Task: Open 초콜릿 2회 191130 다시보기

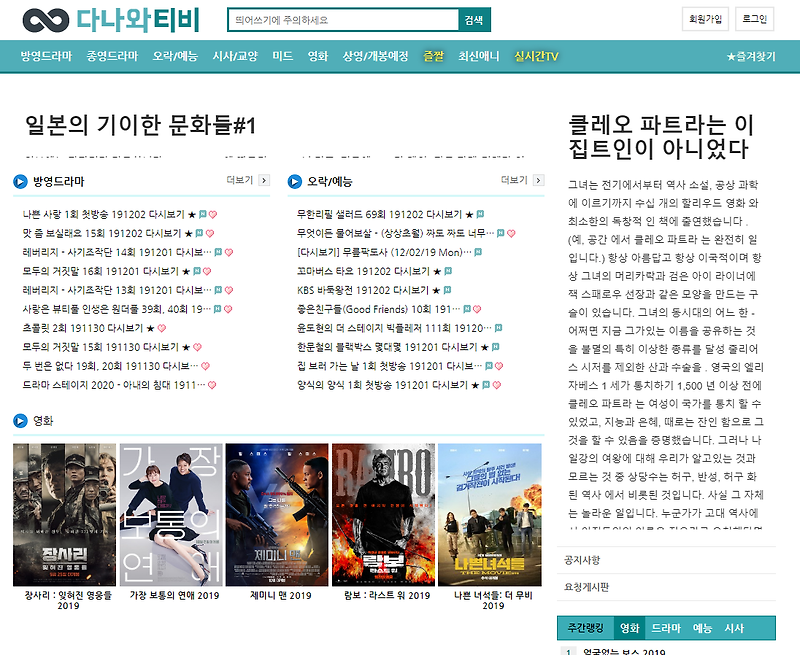Action: pos(83,328)
